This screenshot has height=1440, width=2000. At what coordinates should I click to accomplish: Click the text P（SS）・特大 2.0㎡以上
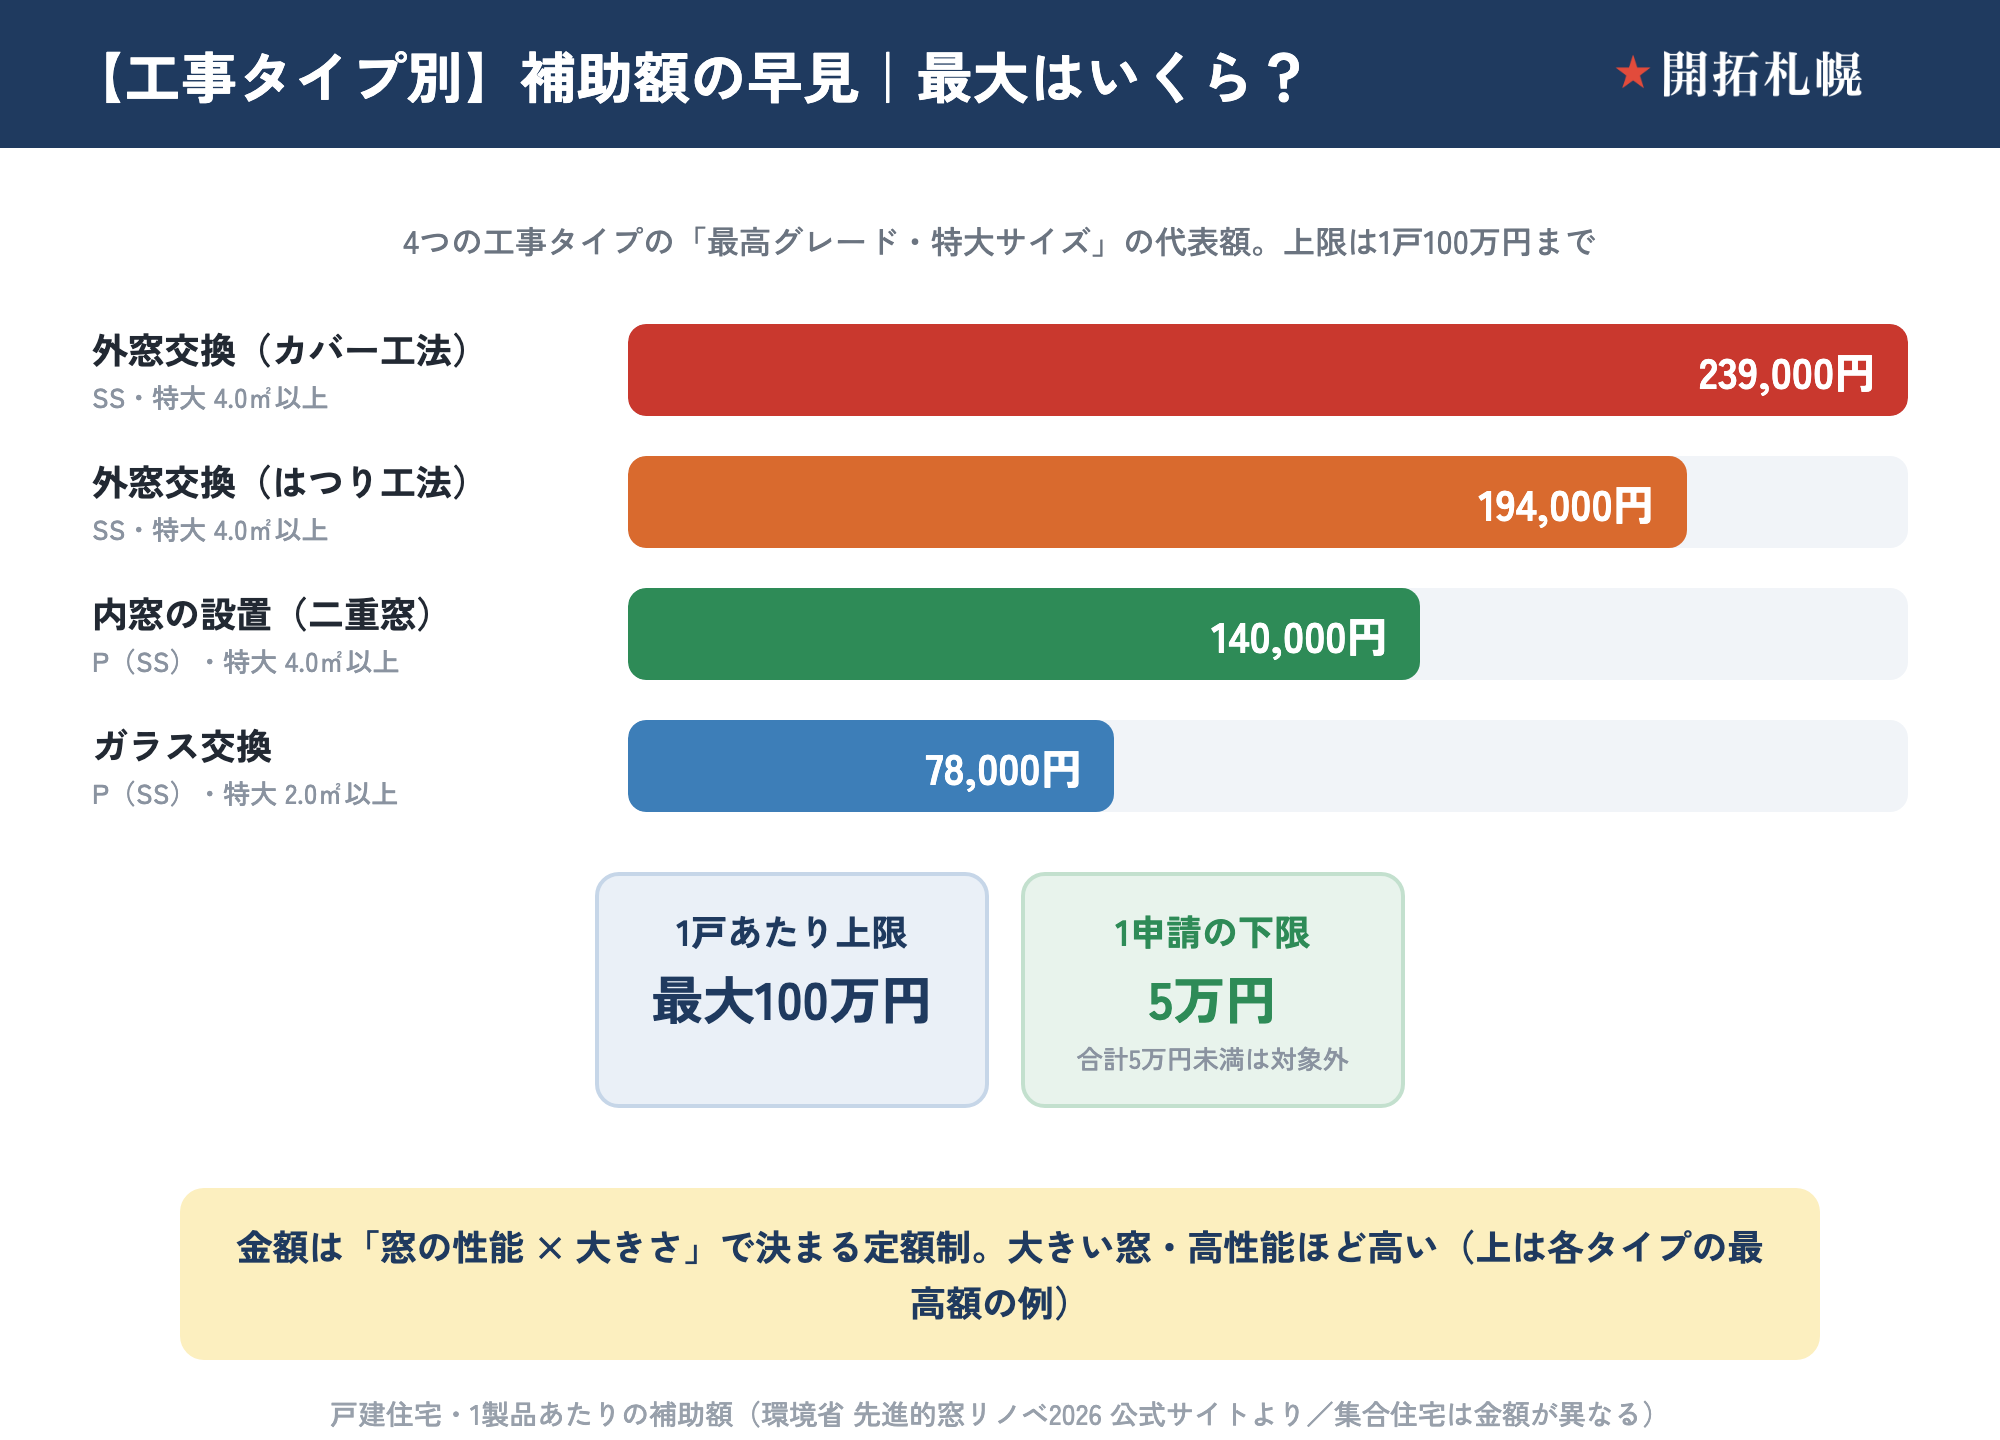[246, 795]
